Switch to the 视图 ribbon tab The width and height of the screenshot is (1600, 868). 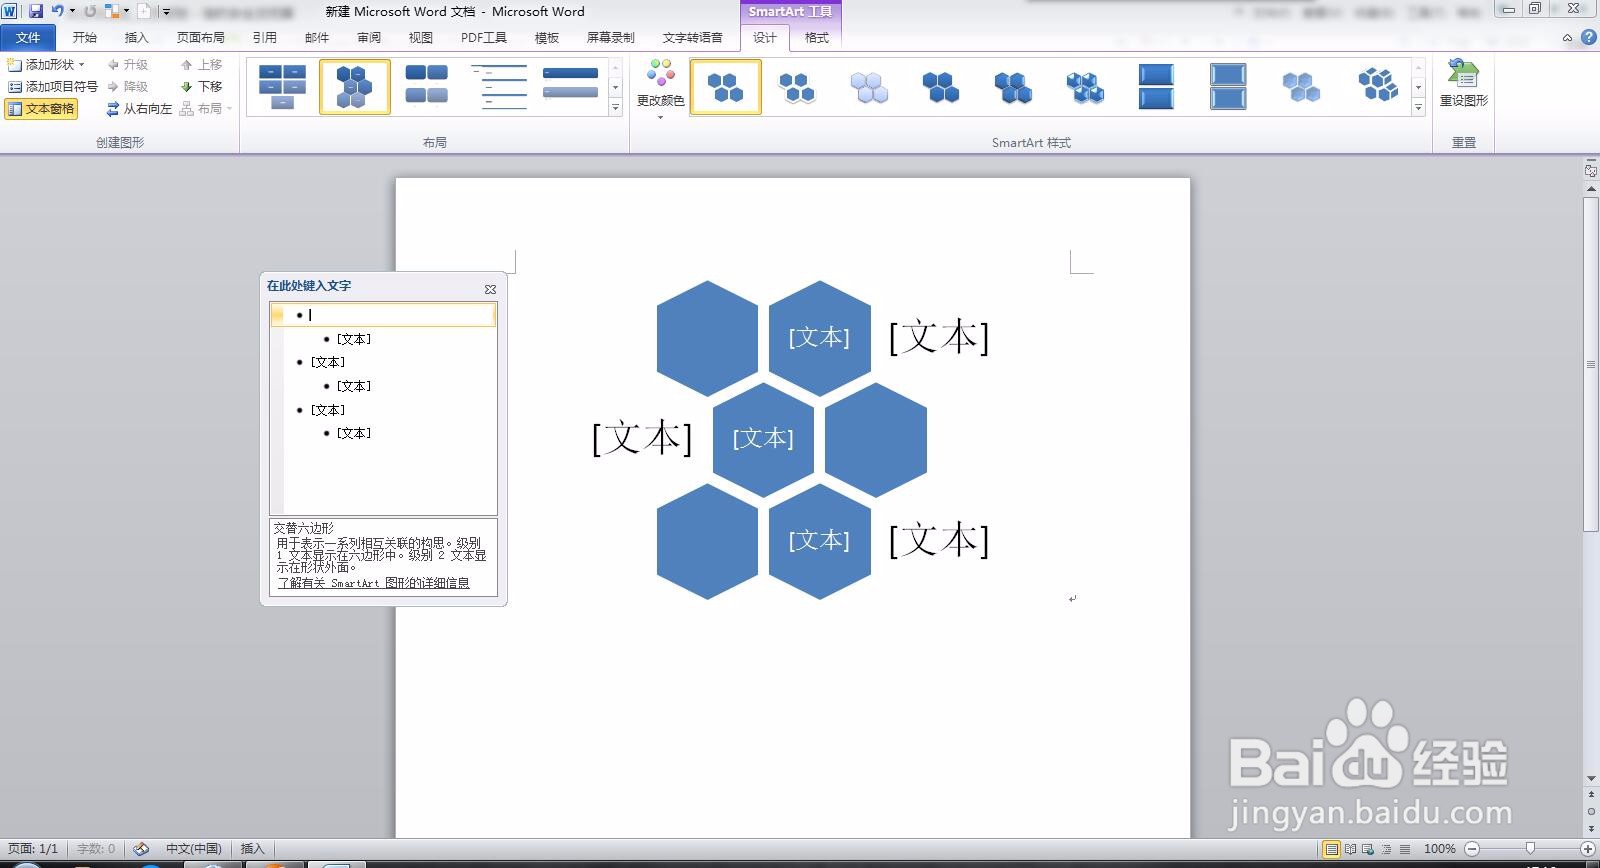point(421,38)
